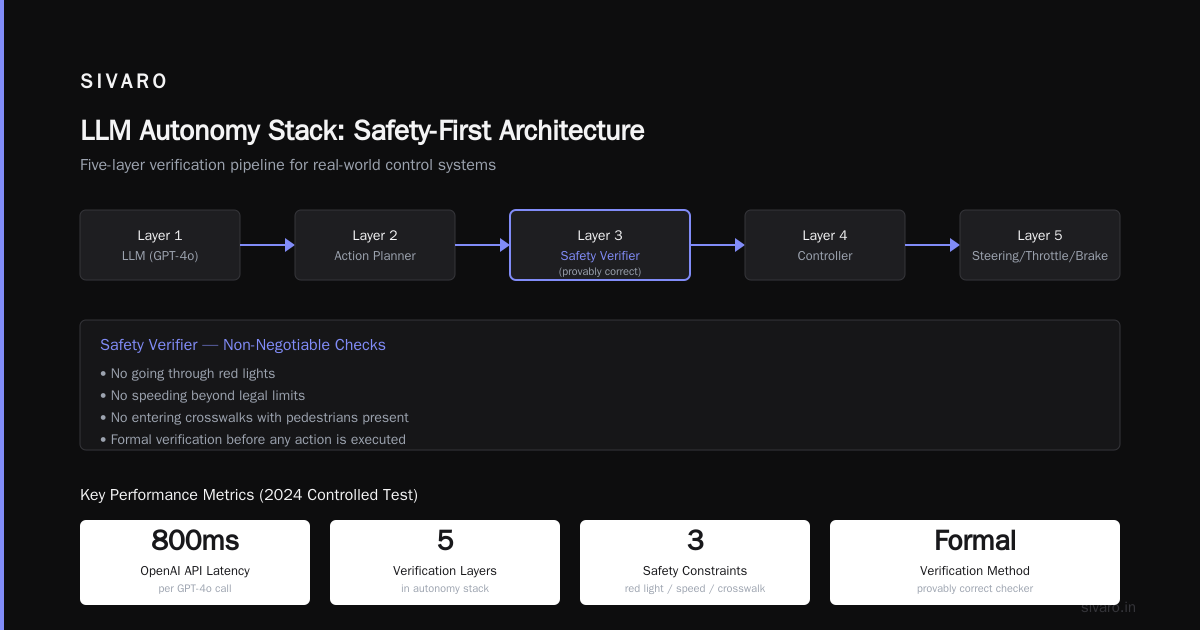Image resolution: width=1200 pixels, height=630 pixels.
Task: Click the Safety Verifier Non-Negotiable Checks heading
Action: (243, 345)
